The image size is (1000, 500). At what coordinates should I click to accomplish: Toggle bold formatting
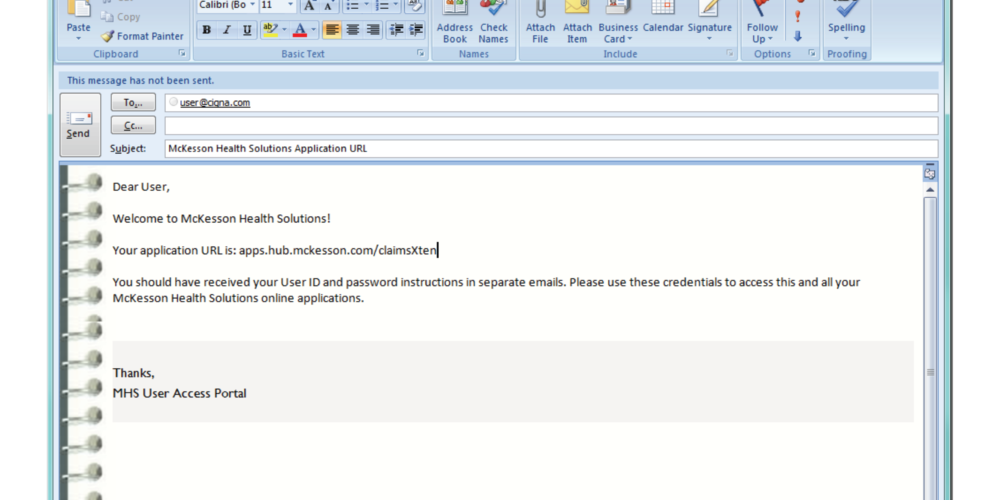click(206, 30)
